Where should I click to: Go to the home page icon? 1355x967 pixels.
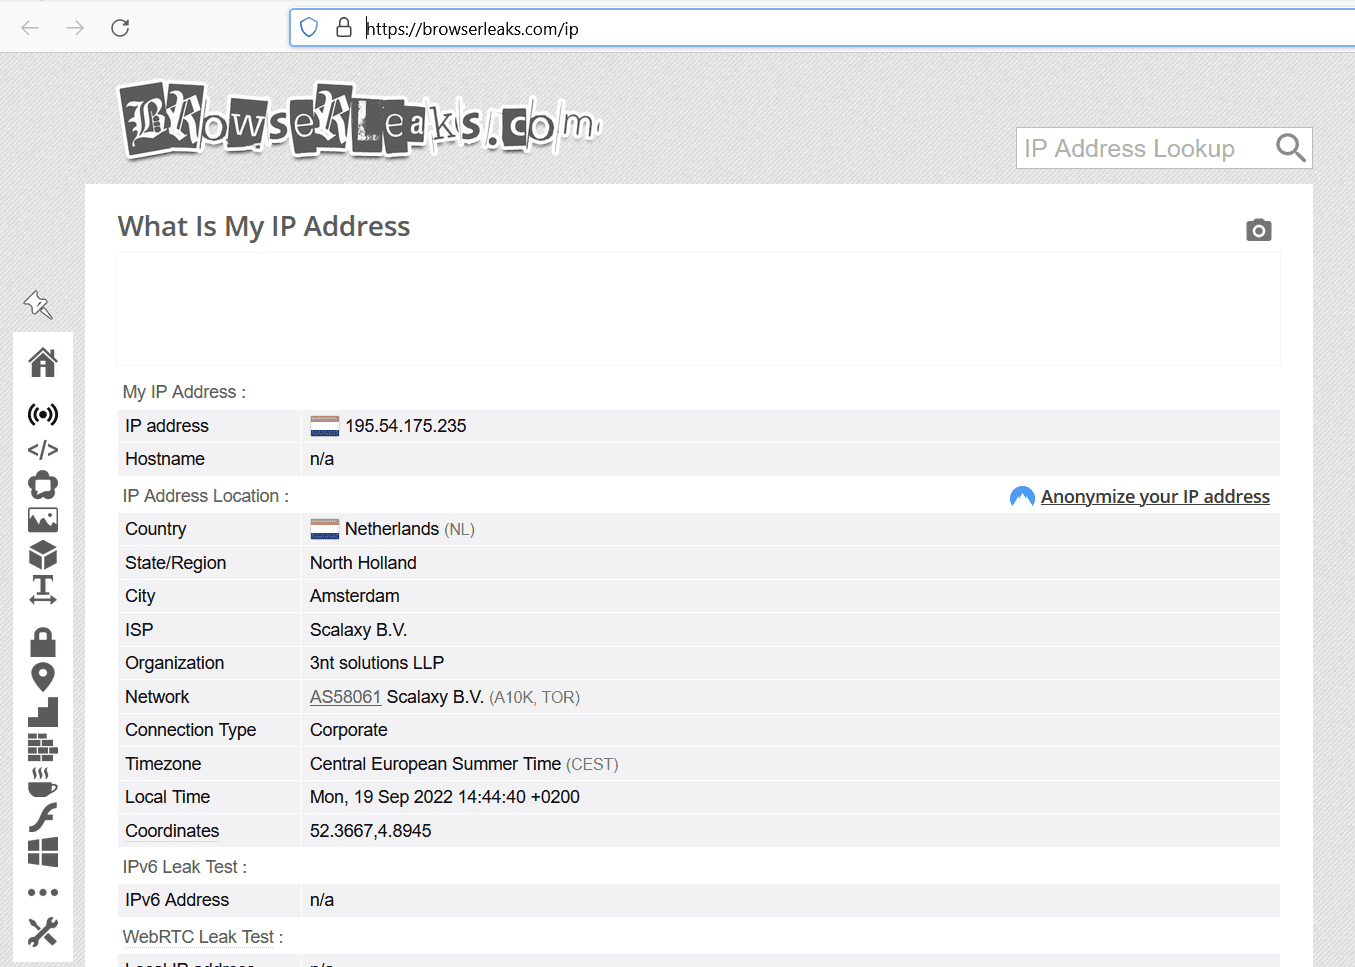(43, 362)
